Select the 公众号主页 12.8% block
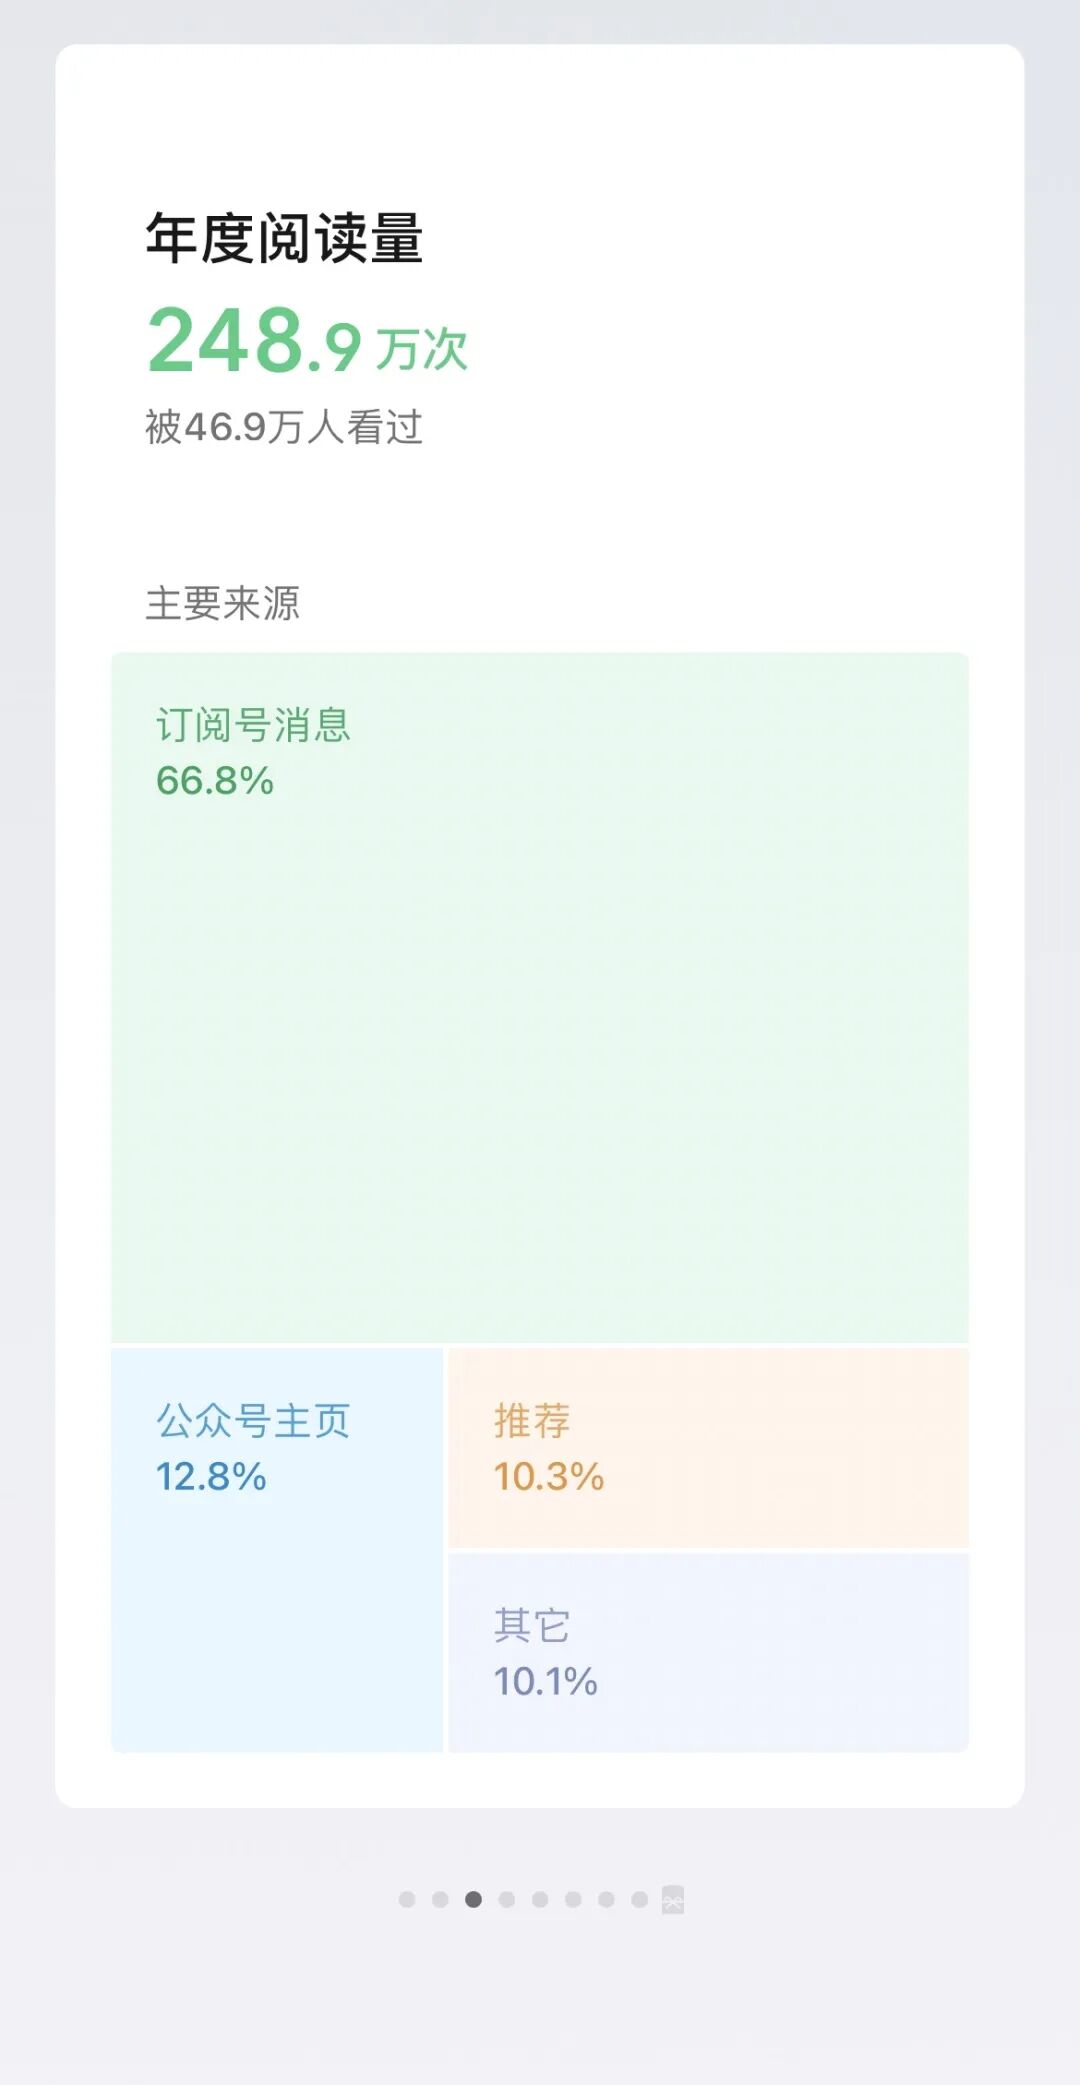1080x2085 pixels. (277, 1550)
